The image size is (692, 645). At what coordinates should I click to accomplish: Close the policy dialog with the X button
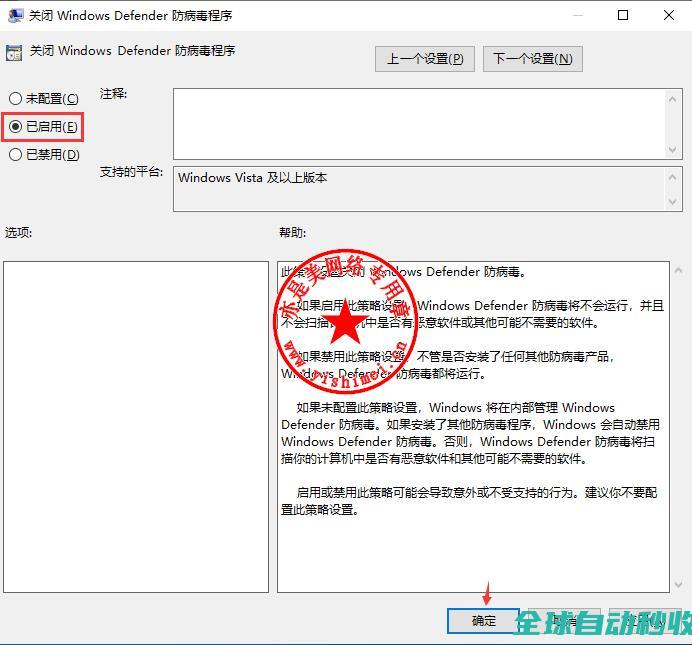click(x=669, y=15)
